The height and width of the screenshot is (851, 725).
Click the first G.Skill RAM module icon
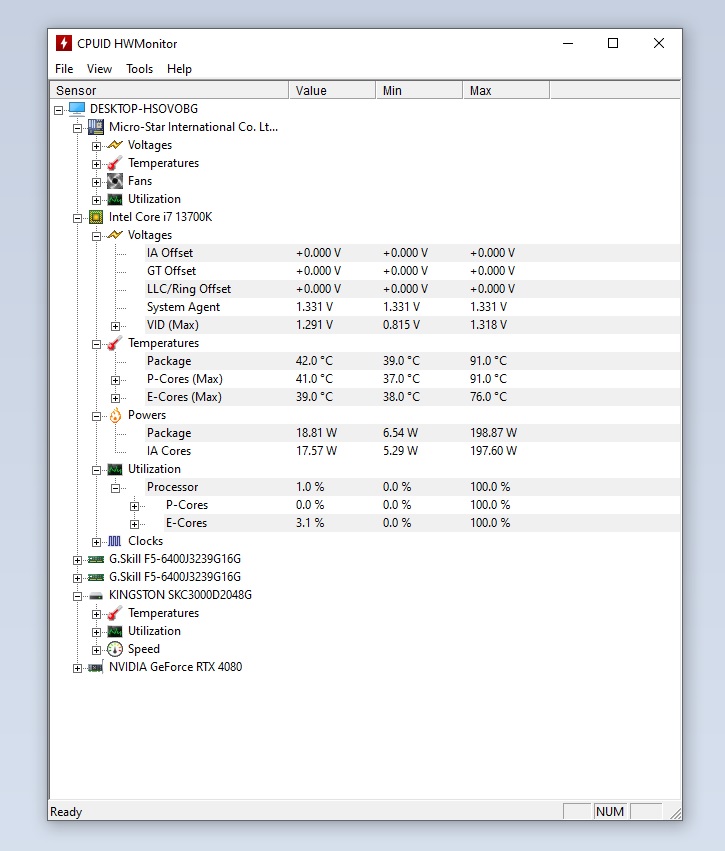[96, 559]
